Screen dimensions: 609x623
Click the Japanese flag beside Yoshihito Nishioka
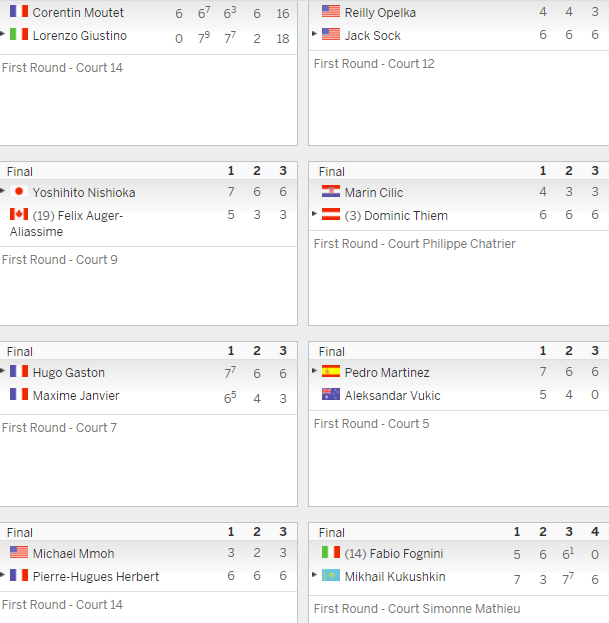19,192
